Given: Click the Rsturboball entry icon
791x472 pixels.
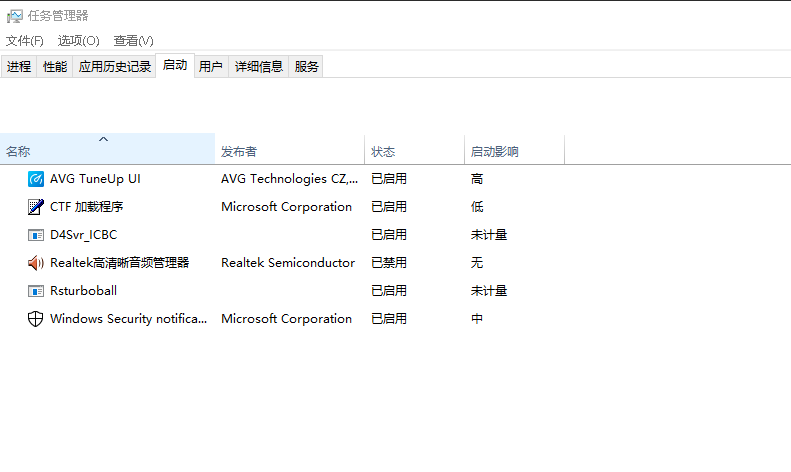Looking at the screenshot, I should pos(36,291).
